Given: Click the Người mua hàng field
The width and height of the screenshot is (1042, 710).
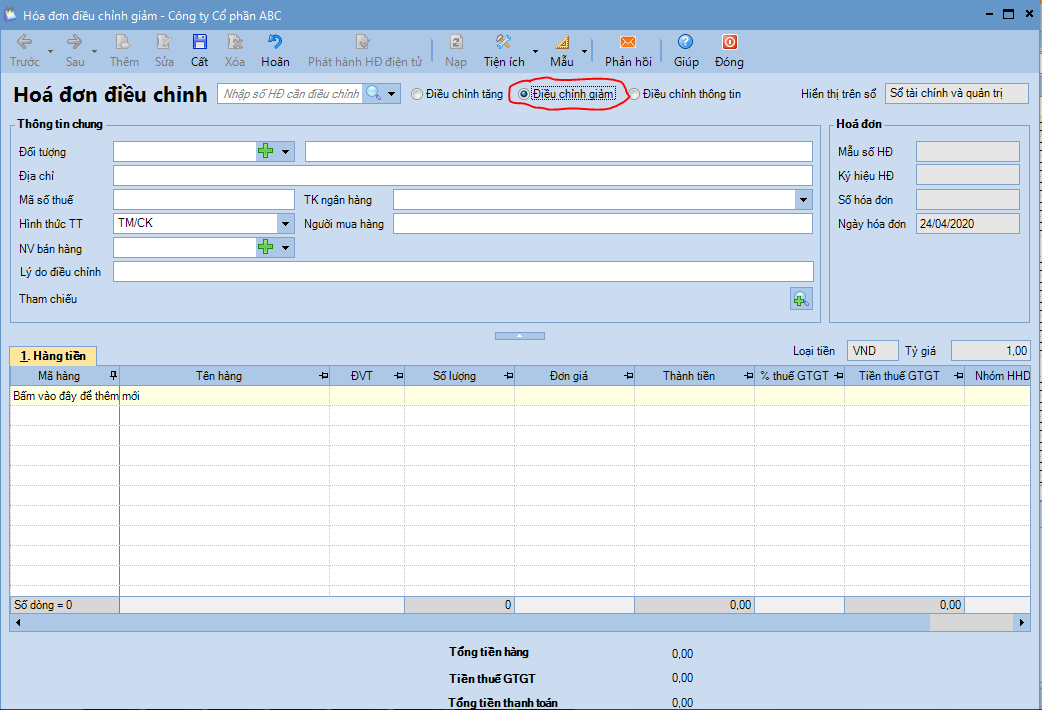Looking at the screenshot, I should [x=603, y=223].
